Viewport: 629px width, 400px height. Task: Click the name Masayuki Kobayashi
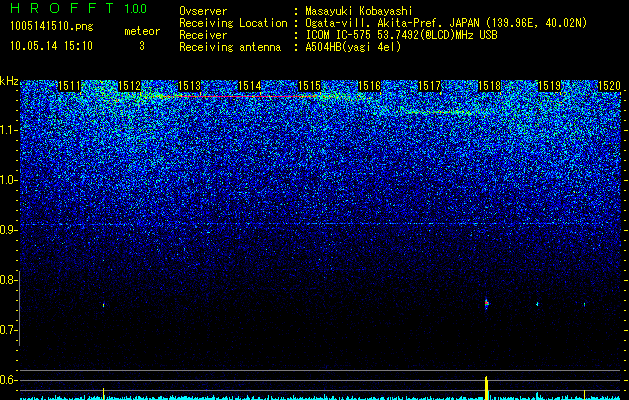pyautogui.click(x=359, y=12)
